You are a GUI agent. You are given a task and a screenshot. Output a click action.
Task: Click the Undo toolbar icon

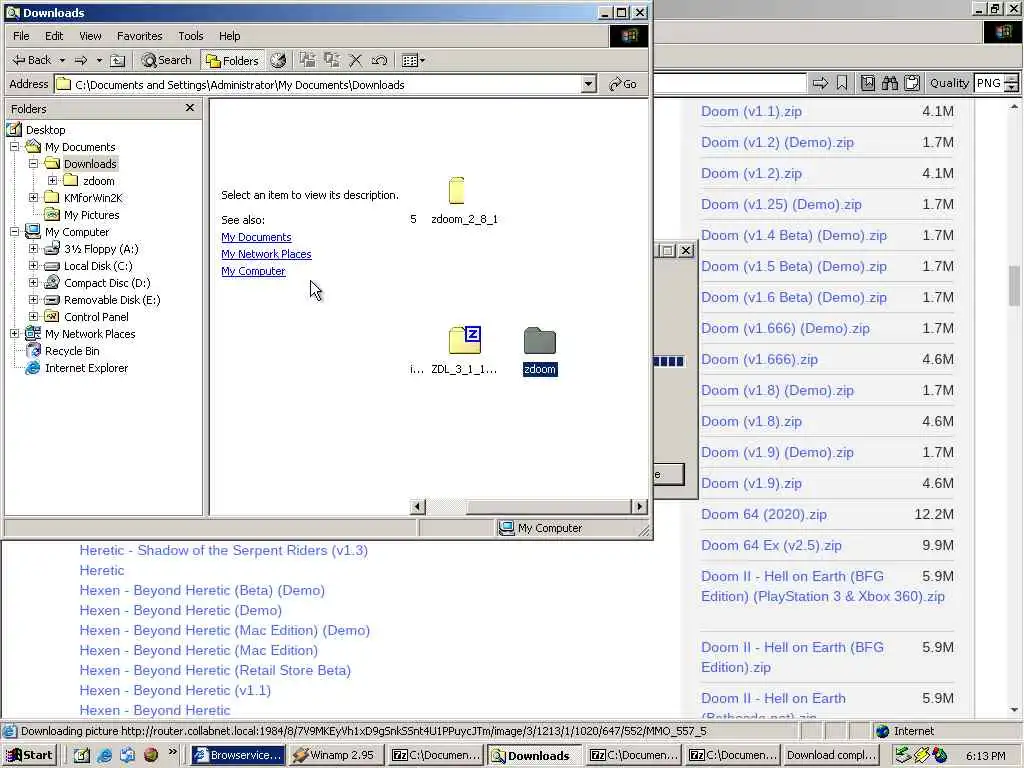point(379,60)
